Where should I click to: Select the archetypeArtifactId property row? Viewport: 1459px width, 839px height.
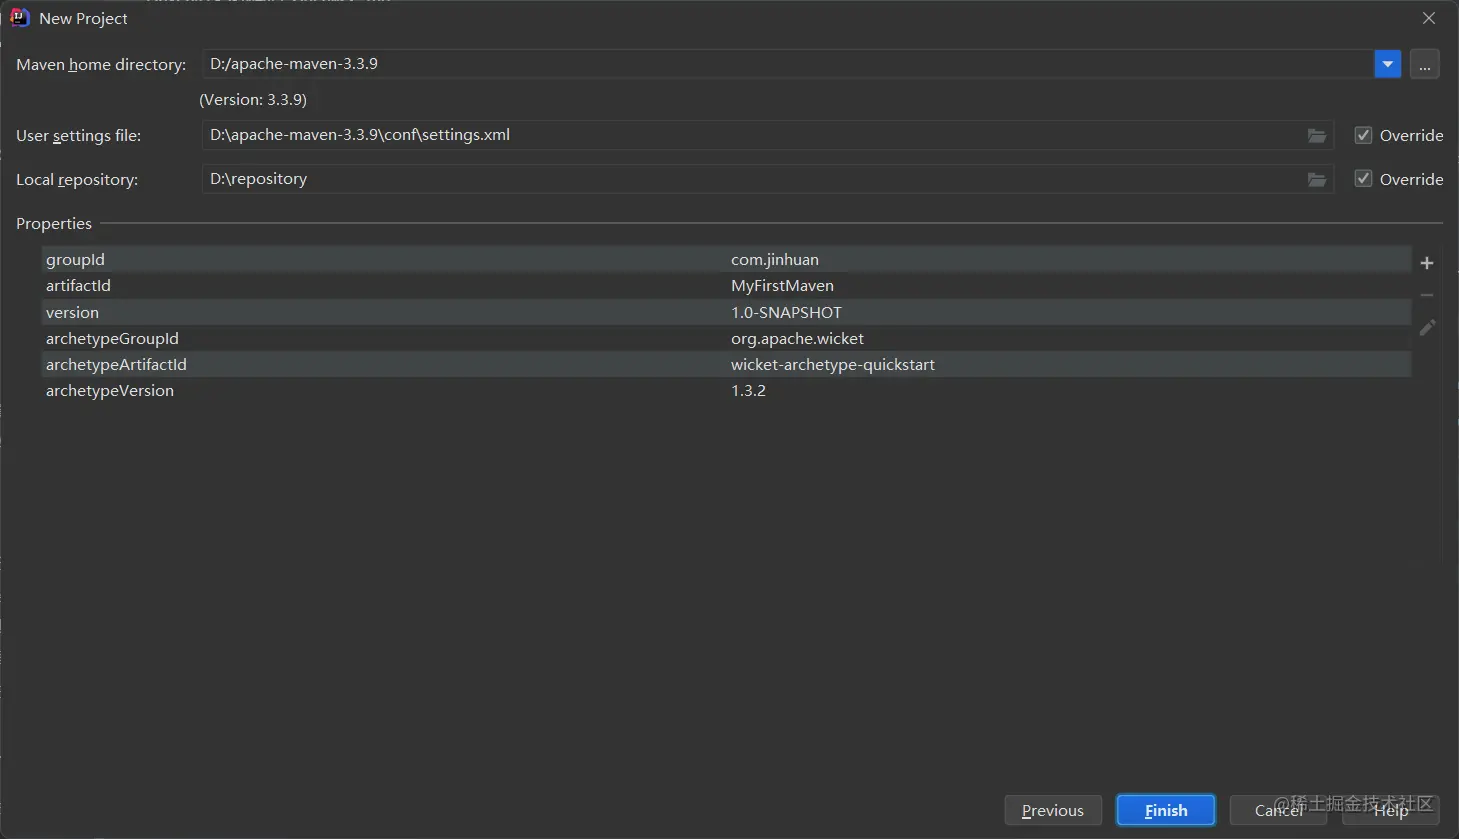click(x=726, y=364)
